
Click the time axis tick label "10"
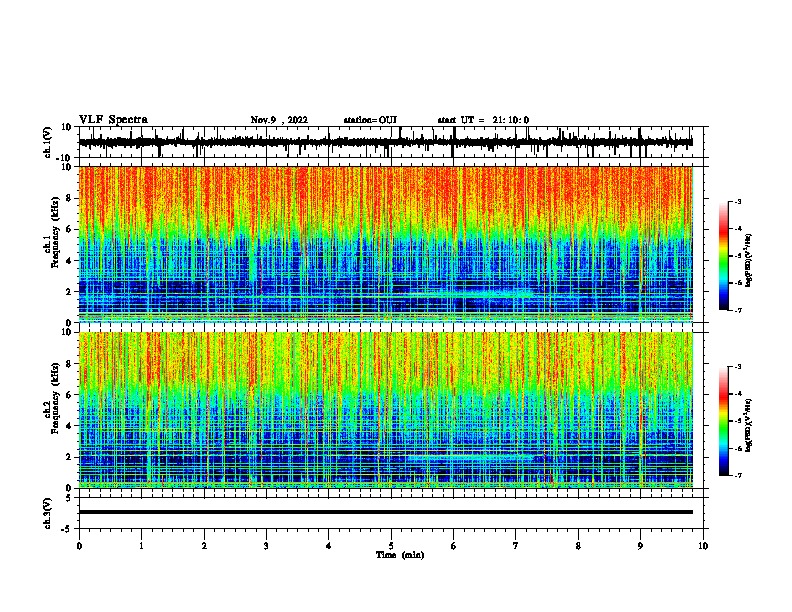pos(703,546)
